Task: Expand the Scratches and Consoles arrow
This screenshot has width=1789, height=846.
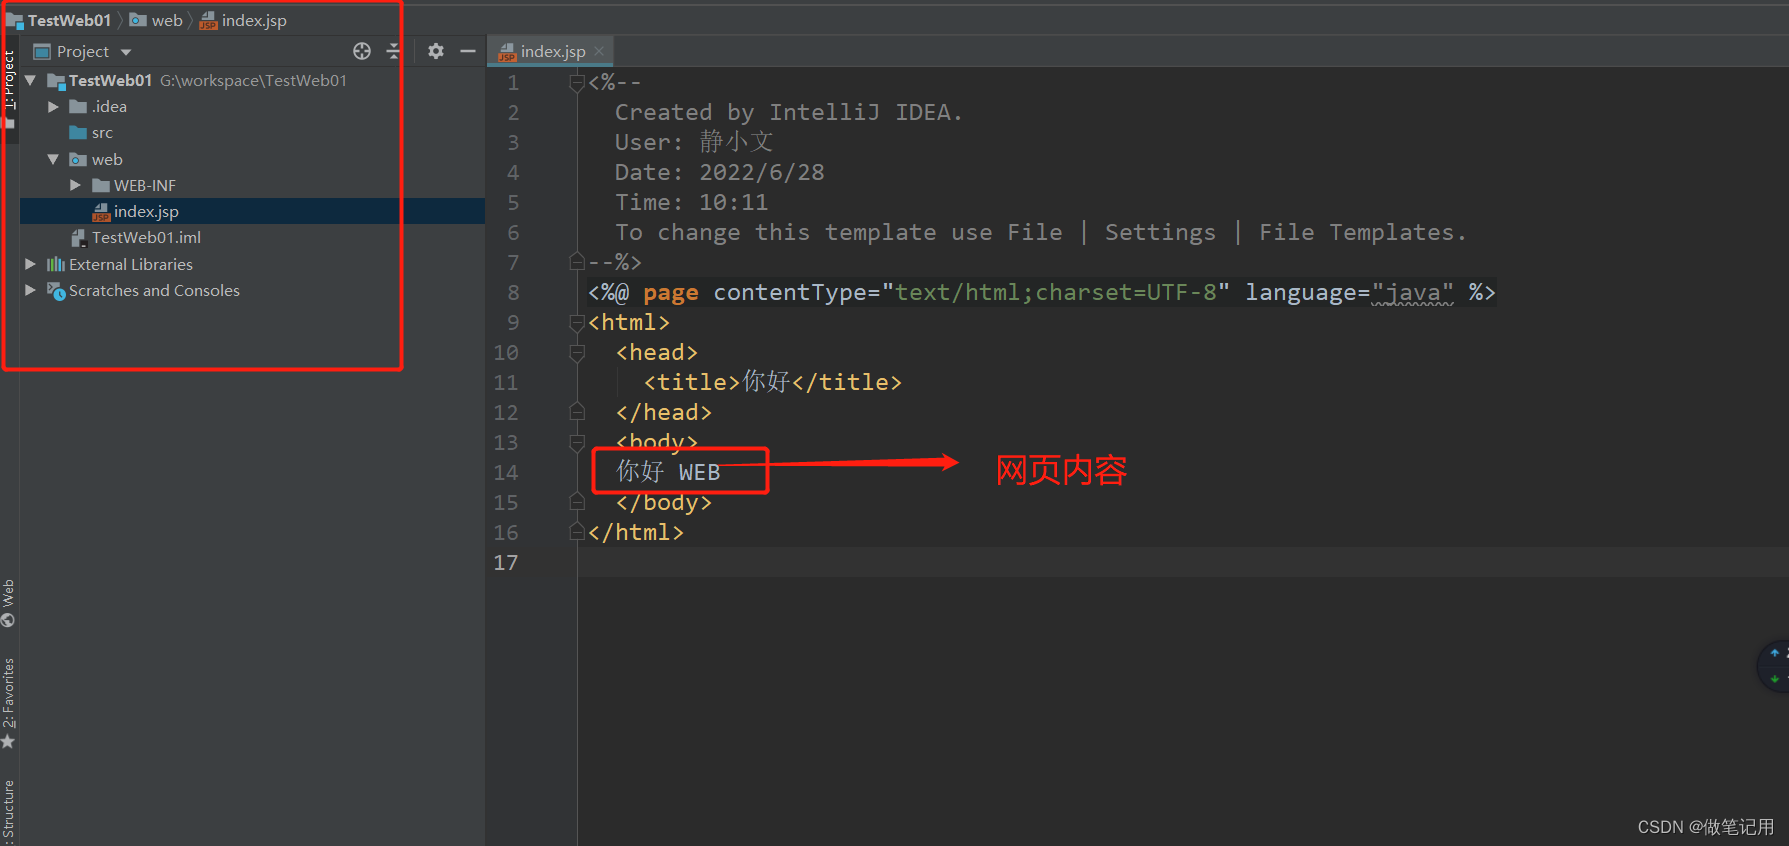Action: click(x=30, y=290)
